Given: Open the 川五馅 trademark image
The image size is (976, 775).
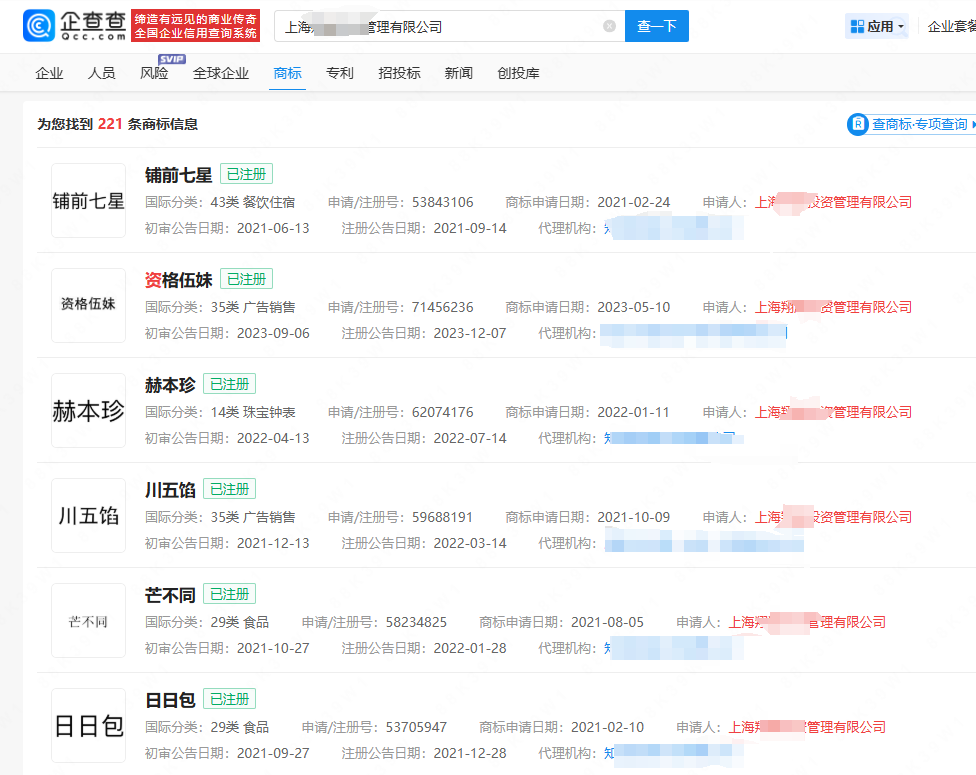Looking at the screenshot, I should click(89, 516).
